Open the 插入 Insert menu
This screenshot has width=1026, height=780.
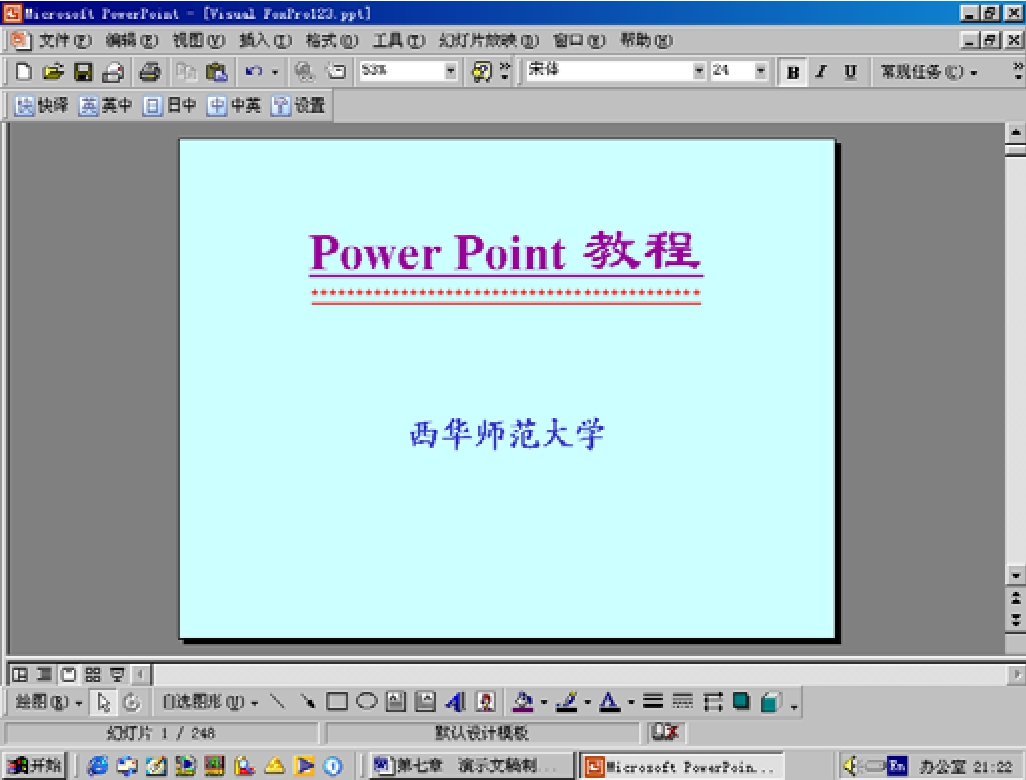point(265,41)
